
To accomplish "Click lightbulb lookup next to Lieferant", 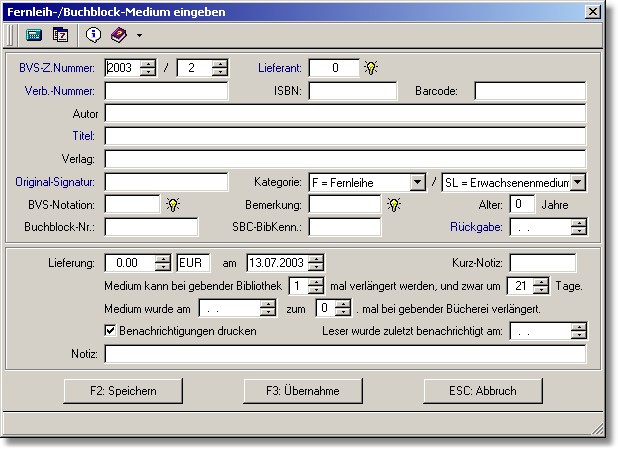I will pos(371,68).
